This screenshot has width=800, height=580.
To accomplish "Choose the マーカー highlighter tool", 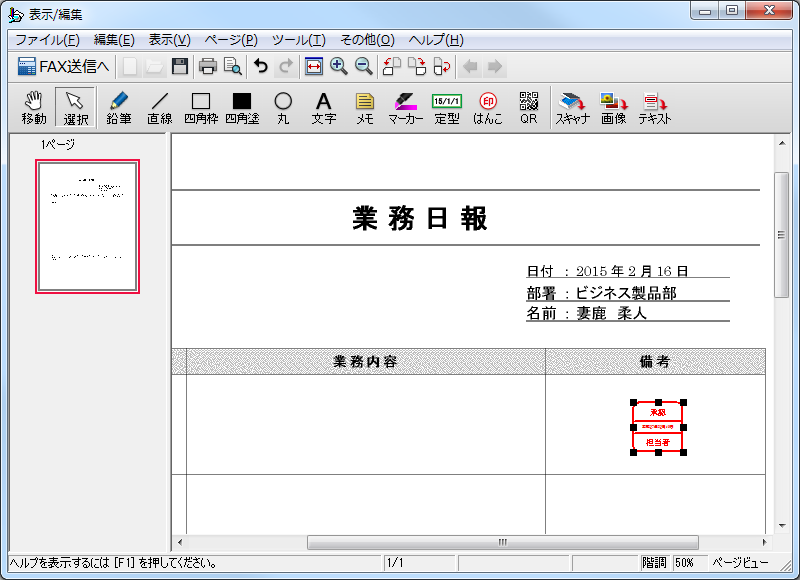I will point(406,108).
